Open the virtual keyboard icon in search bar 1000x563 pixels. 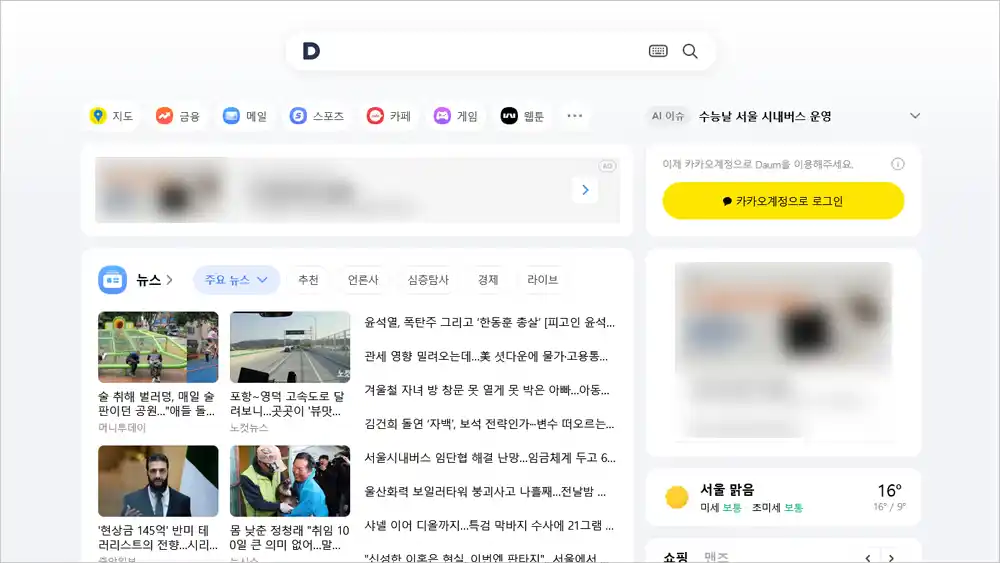(x=658, y=51)
